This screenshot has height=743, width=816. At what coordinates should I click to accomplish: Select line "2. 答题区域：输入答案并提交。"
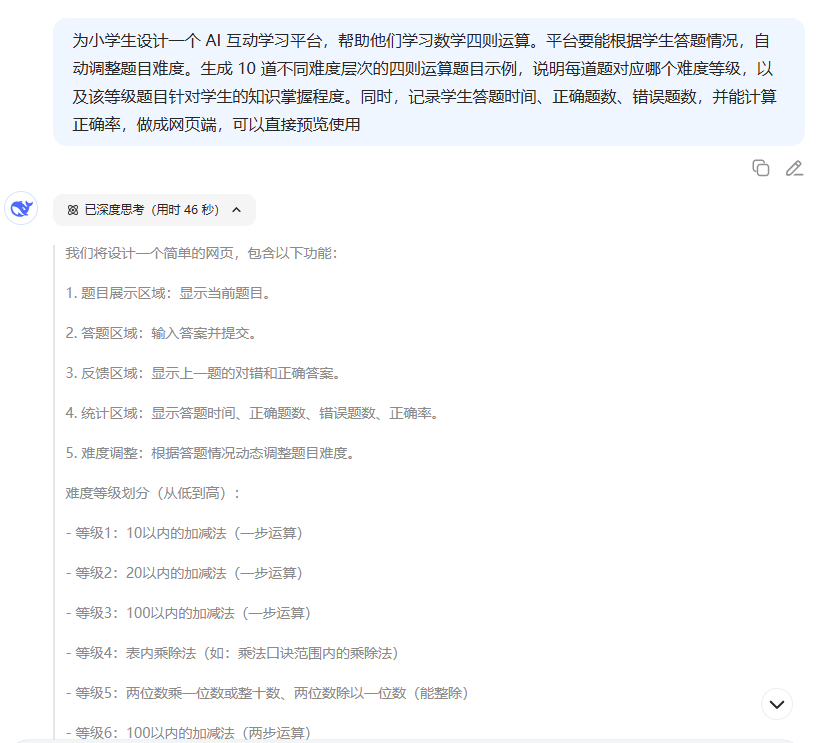(161, 333)
